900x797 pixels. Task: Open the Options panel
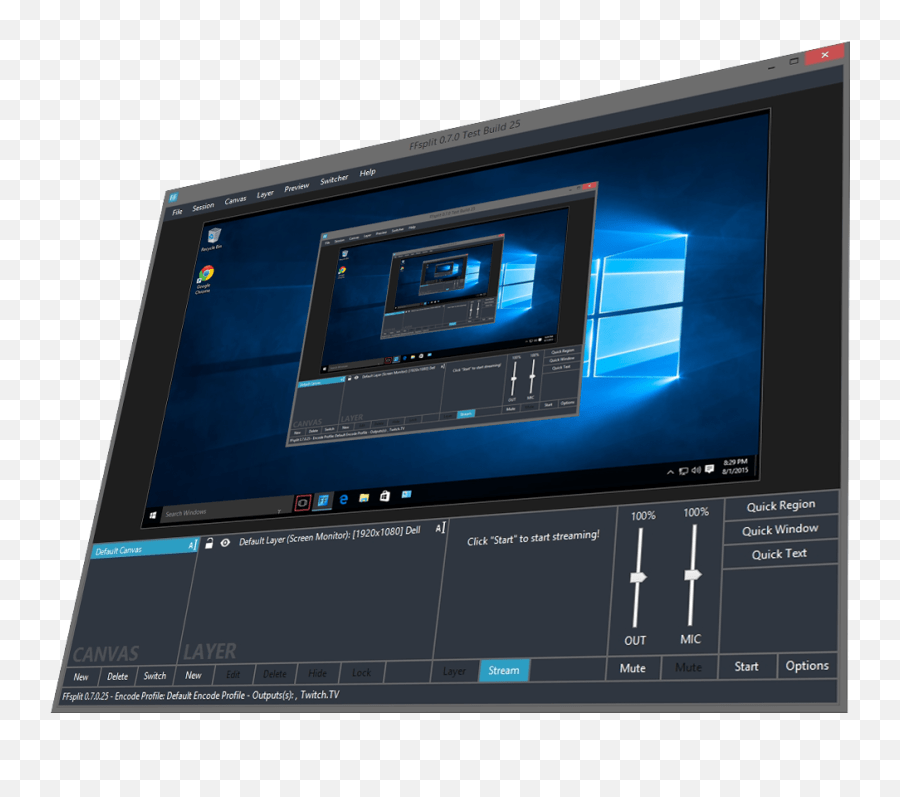(808, 664)
